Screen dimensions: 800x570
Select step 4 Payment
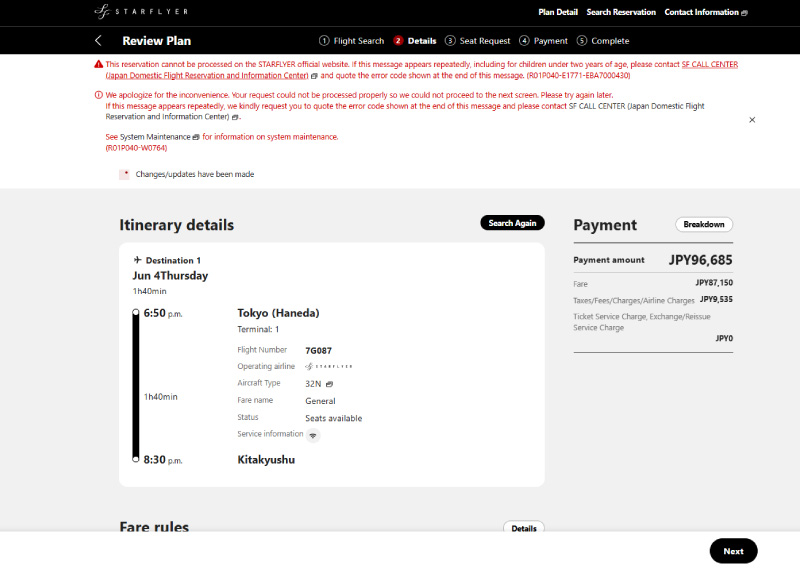click(543, 41)
